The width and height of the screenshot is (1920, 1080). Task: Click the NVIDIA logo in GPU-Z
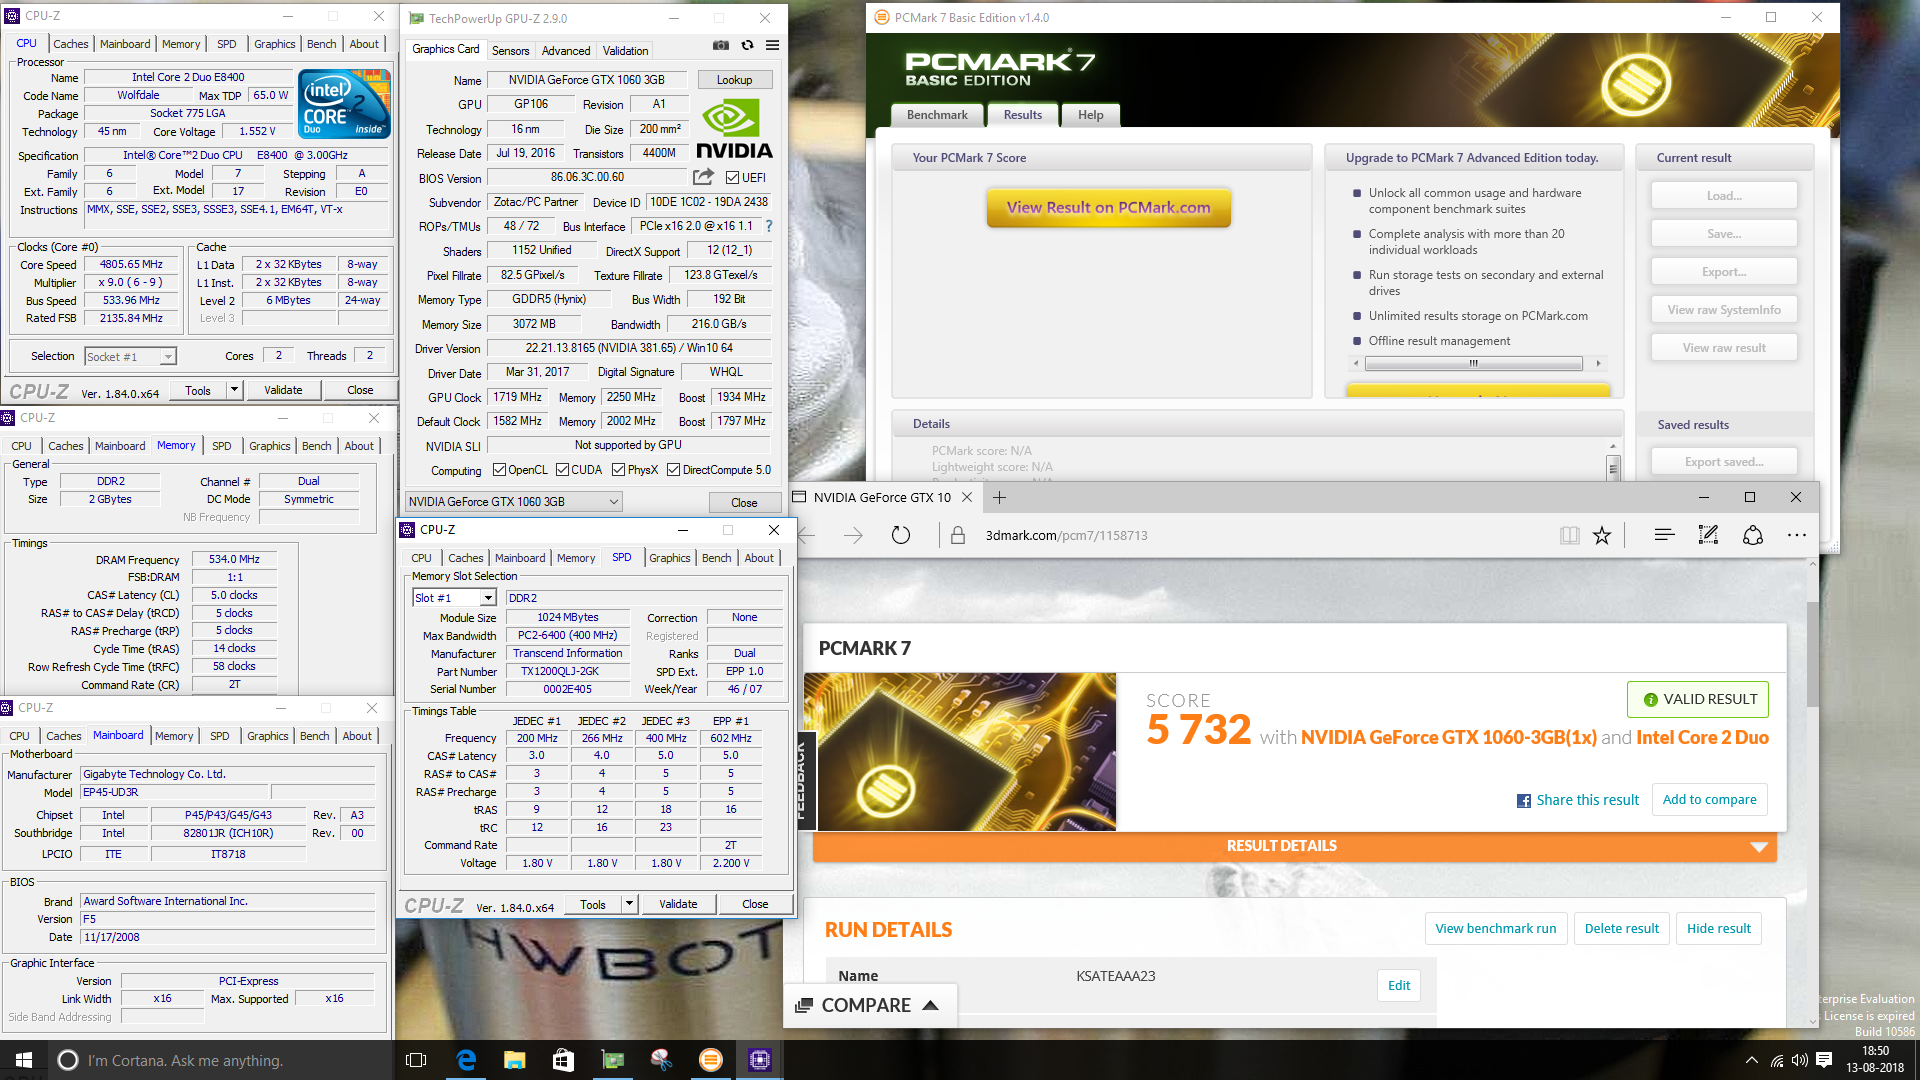[x=734, y=129]
